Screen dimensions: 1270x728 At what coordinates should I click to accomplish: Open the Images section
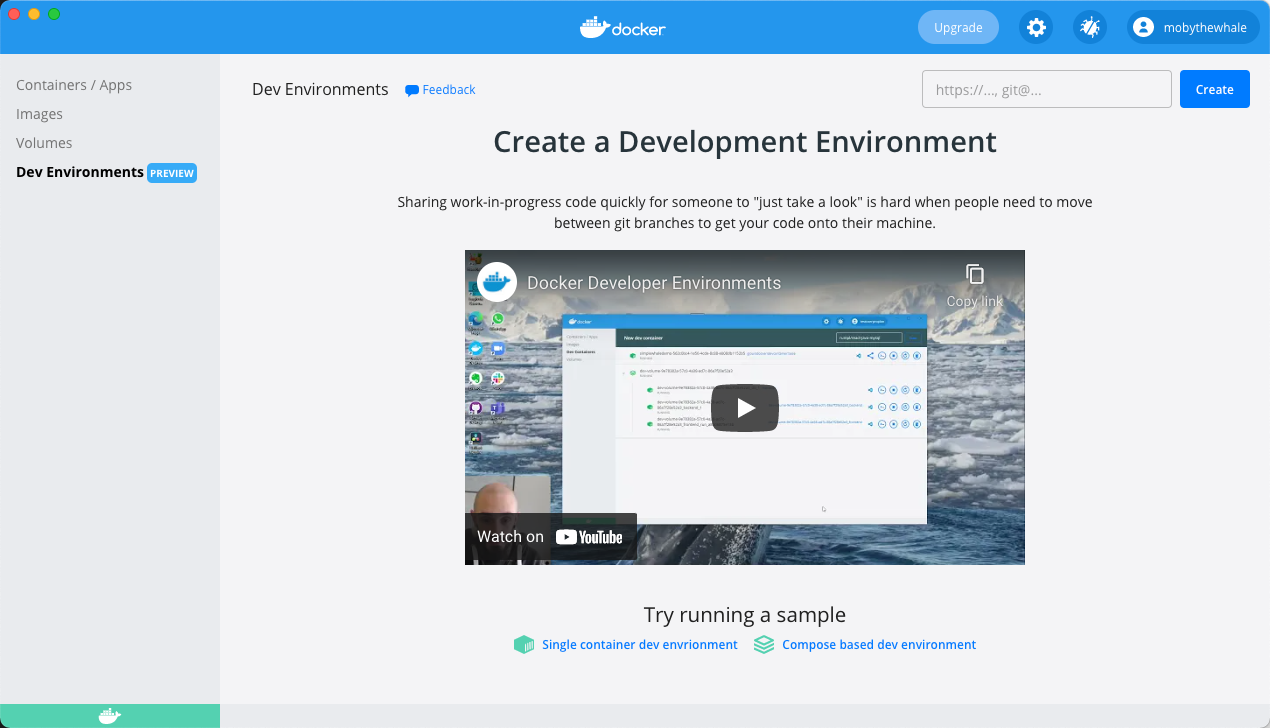click(39, 114)
